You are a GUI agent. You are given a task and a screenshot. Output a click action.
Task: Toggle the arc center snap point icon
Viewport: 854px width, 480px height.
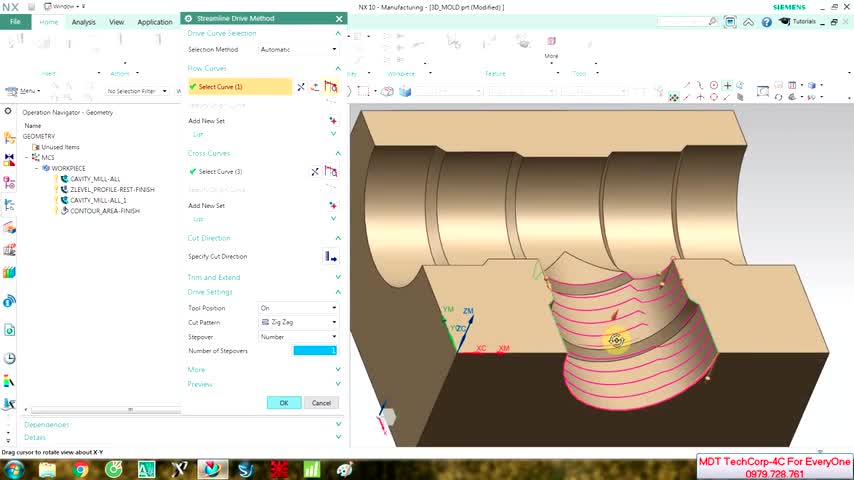[713, 86]
